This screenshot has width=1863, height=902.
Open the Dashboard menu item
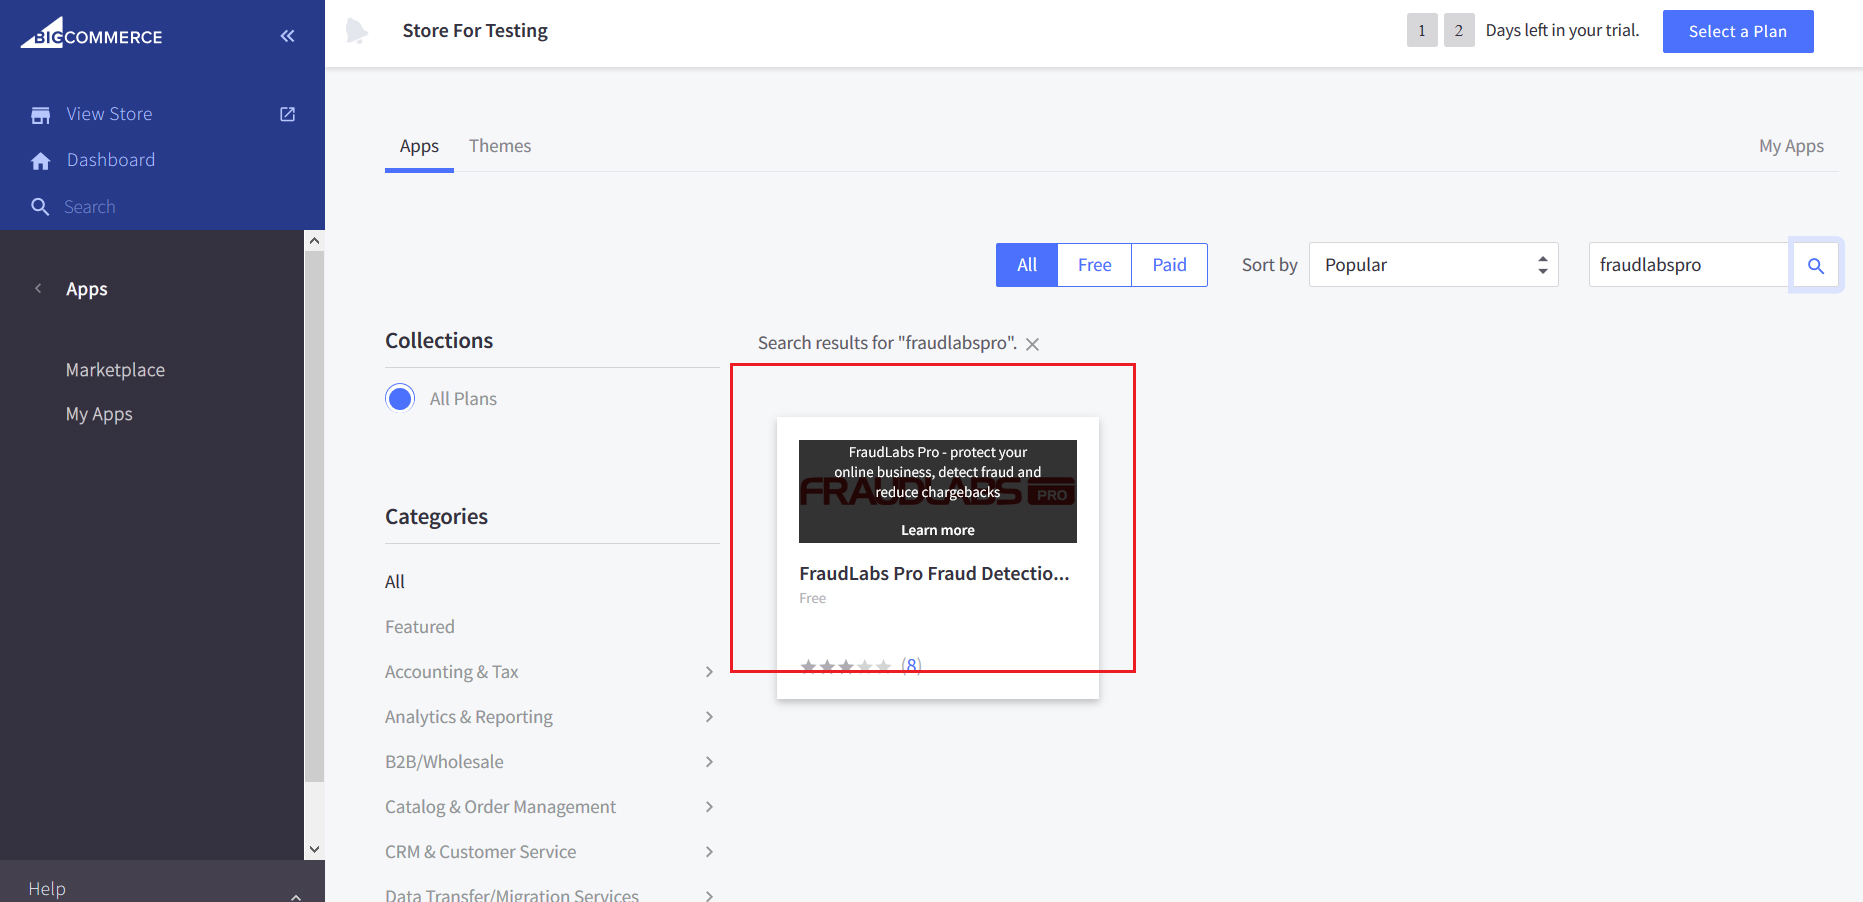pos(111,160)
